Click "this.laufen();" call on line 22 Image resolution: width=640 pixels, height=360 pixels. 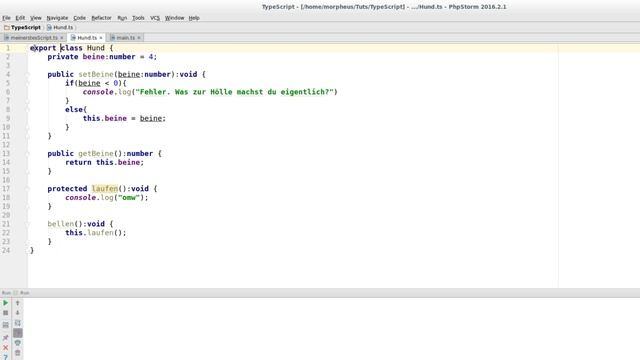click(x=96, y=233)
